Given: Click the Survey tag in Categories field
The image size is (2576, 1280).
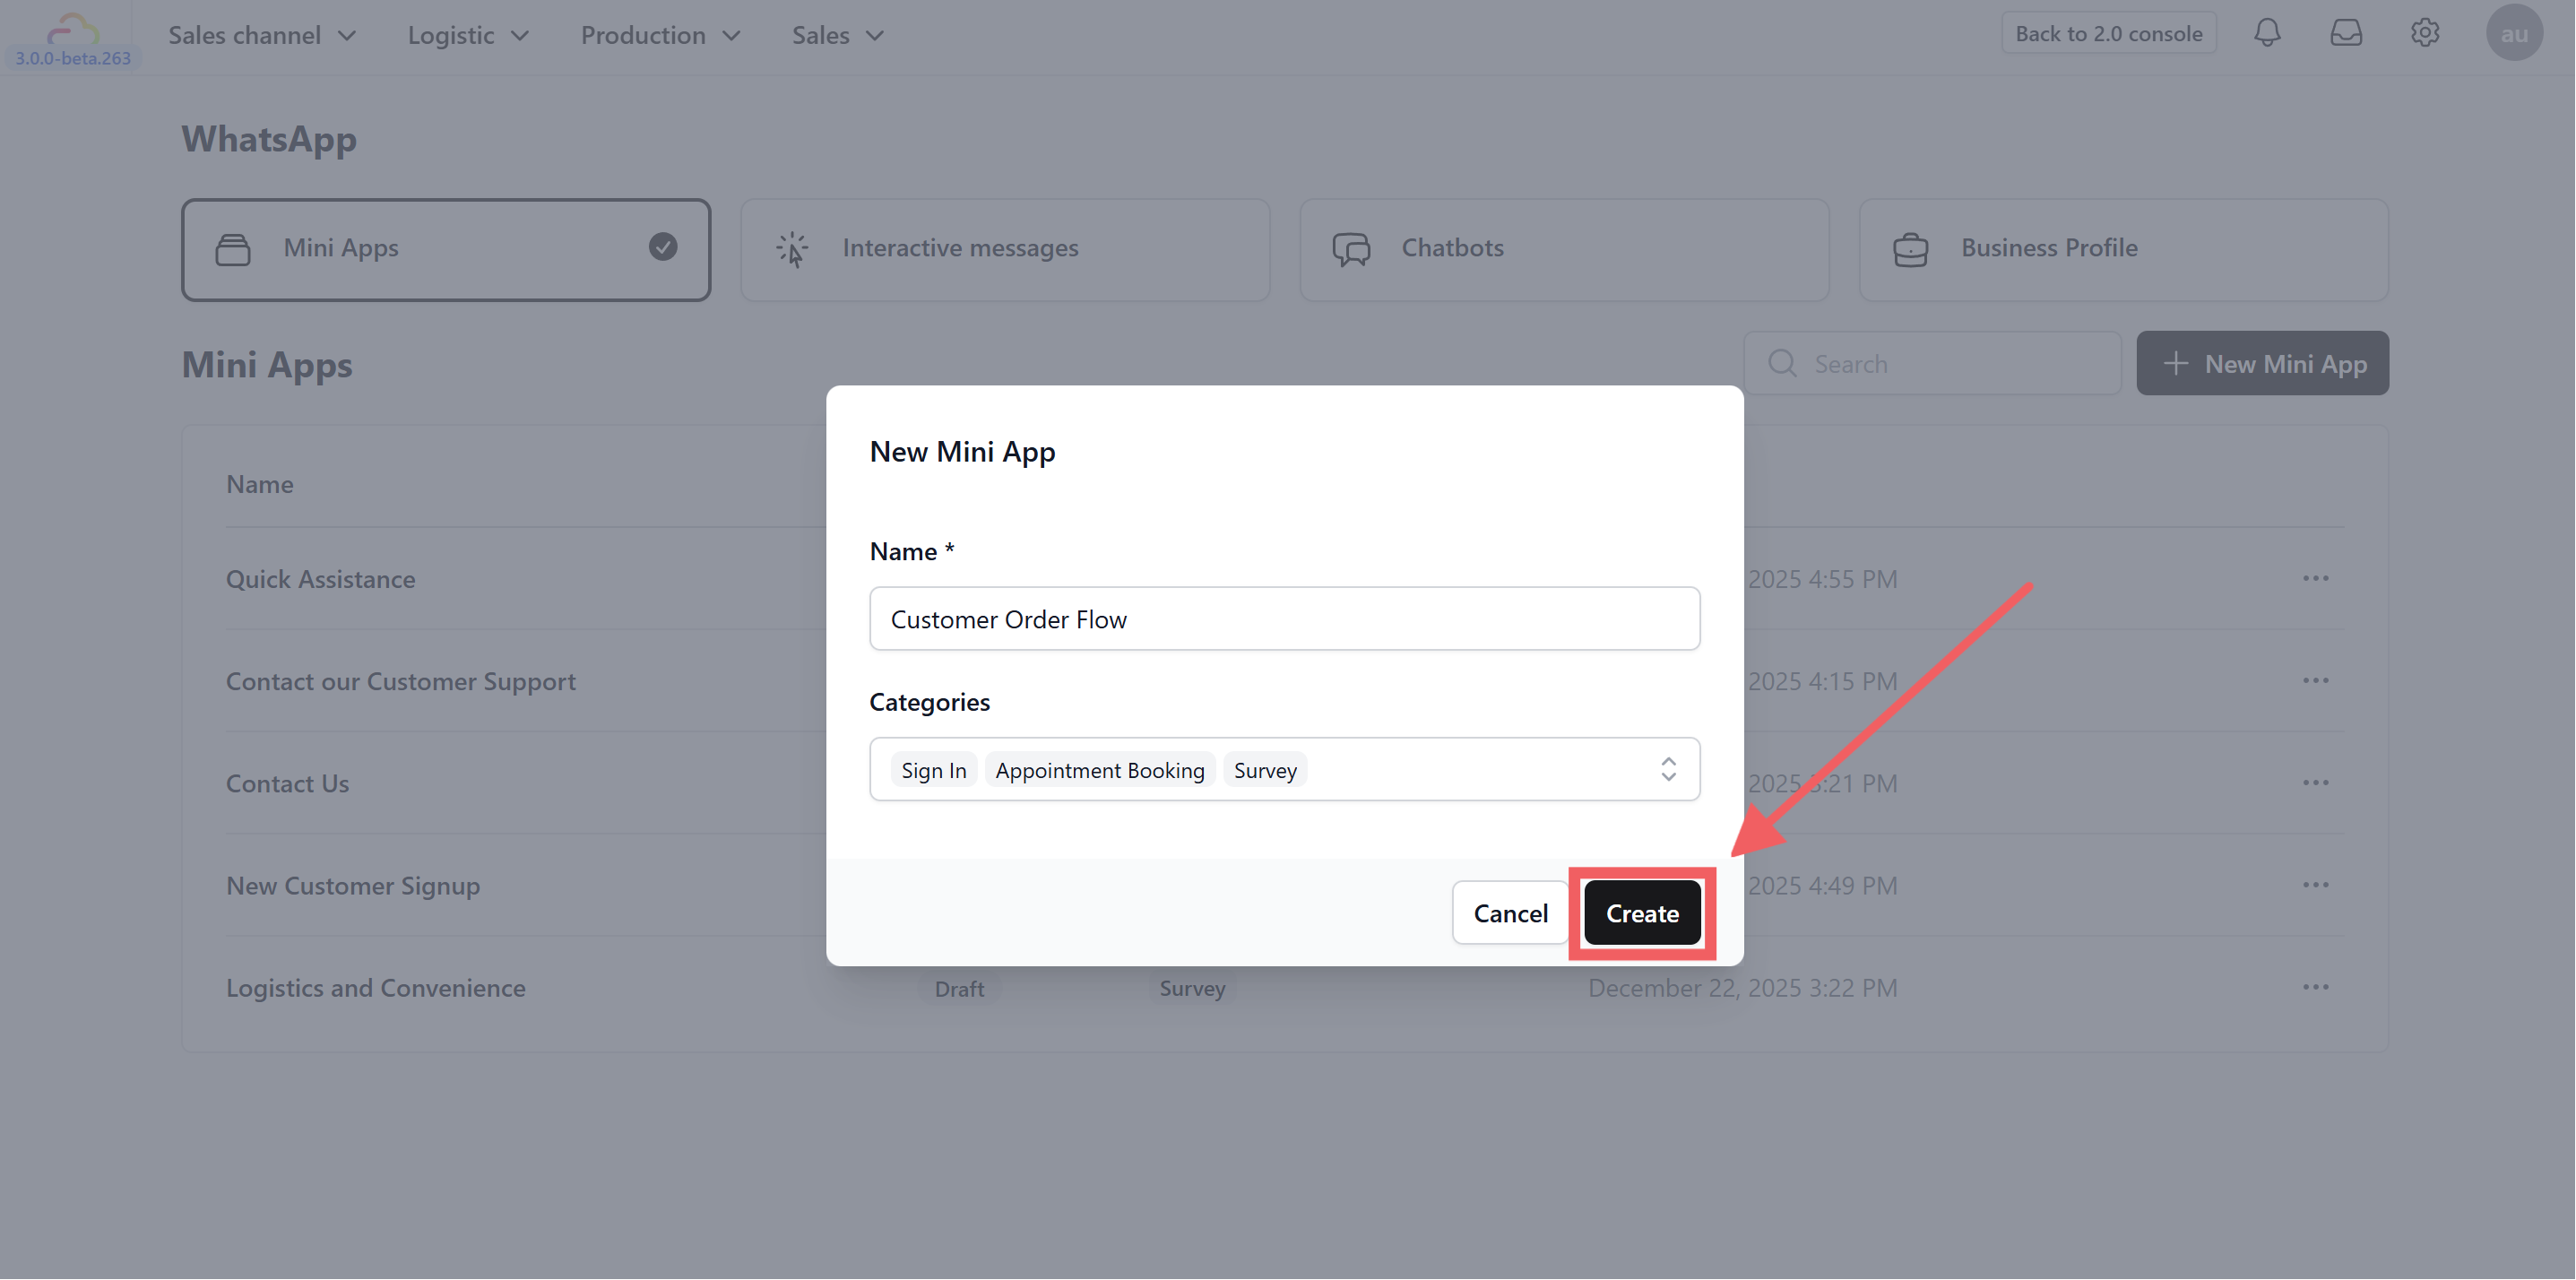Looking at the screenshot, I should click(1265, 770).
